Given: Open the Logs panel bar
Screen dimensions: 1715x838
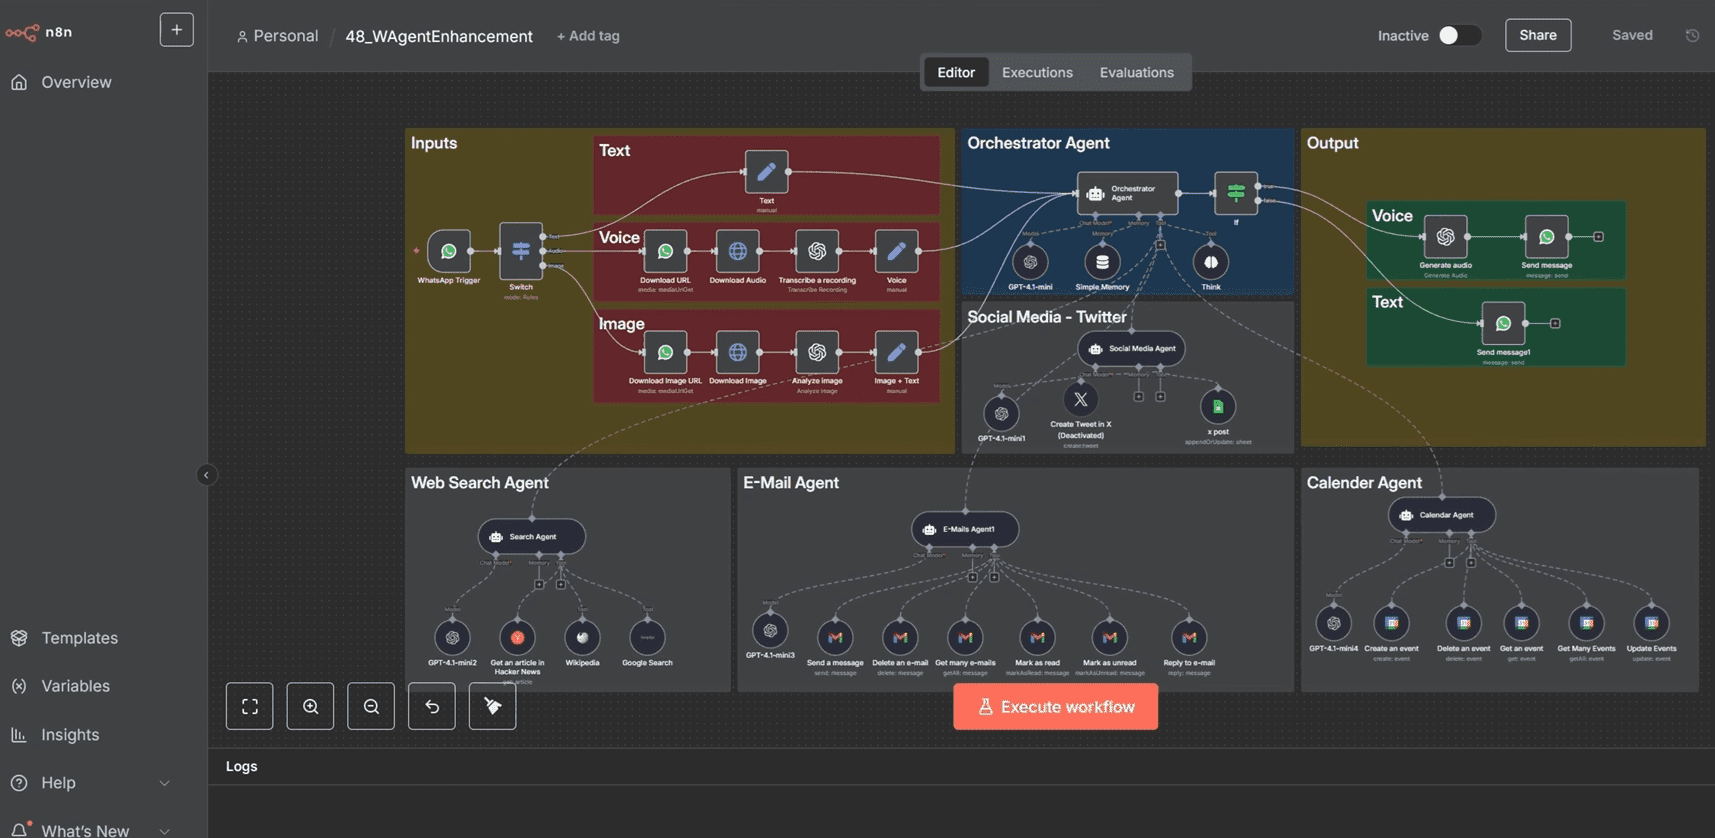Looking at the screenshot, I should click(x=241, y=766).
